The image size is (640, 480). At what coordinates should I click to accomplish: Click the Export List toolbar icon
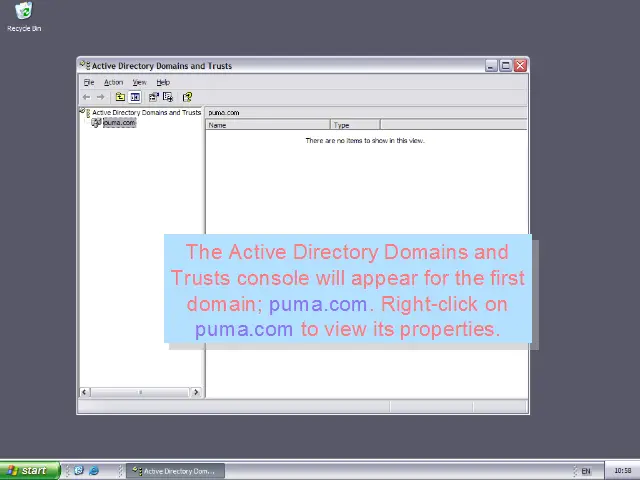(x=168, y=97)
